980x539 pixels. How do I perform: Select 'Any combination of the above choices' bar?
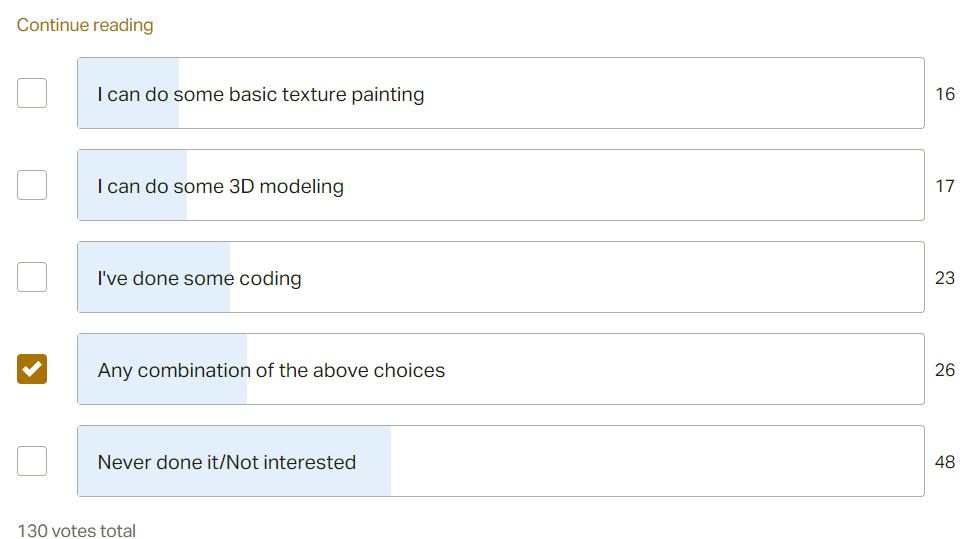pyautogui.click(x=501, y=369)
